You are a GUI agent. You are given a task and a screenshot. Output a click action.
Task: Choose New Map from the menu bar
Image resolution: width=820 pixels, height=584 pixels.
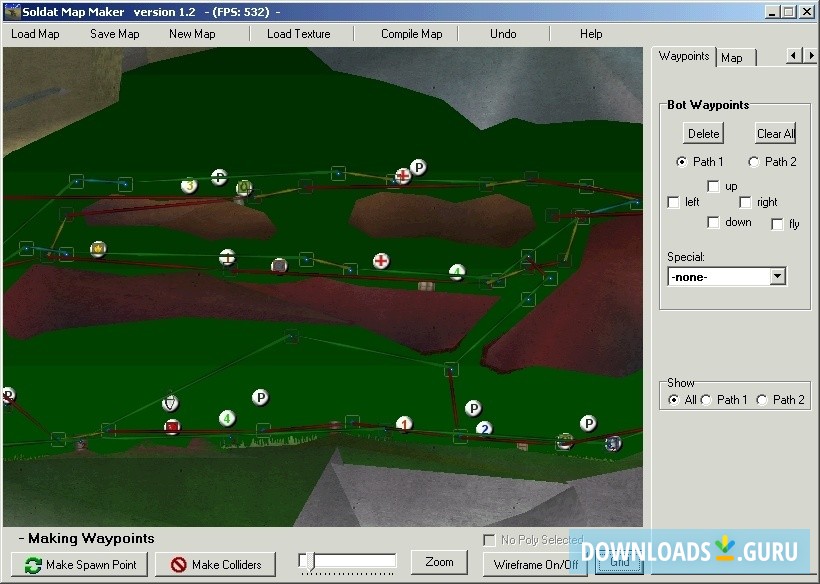click(x=192, y=34)
